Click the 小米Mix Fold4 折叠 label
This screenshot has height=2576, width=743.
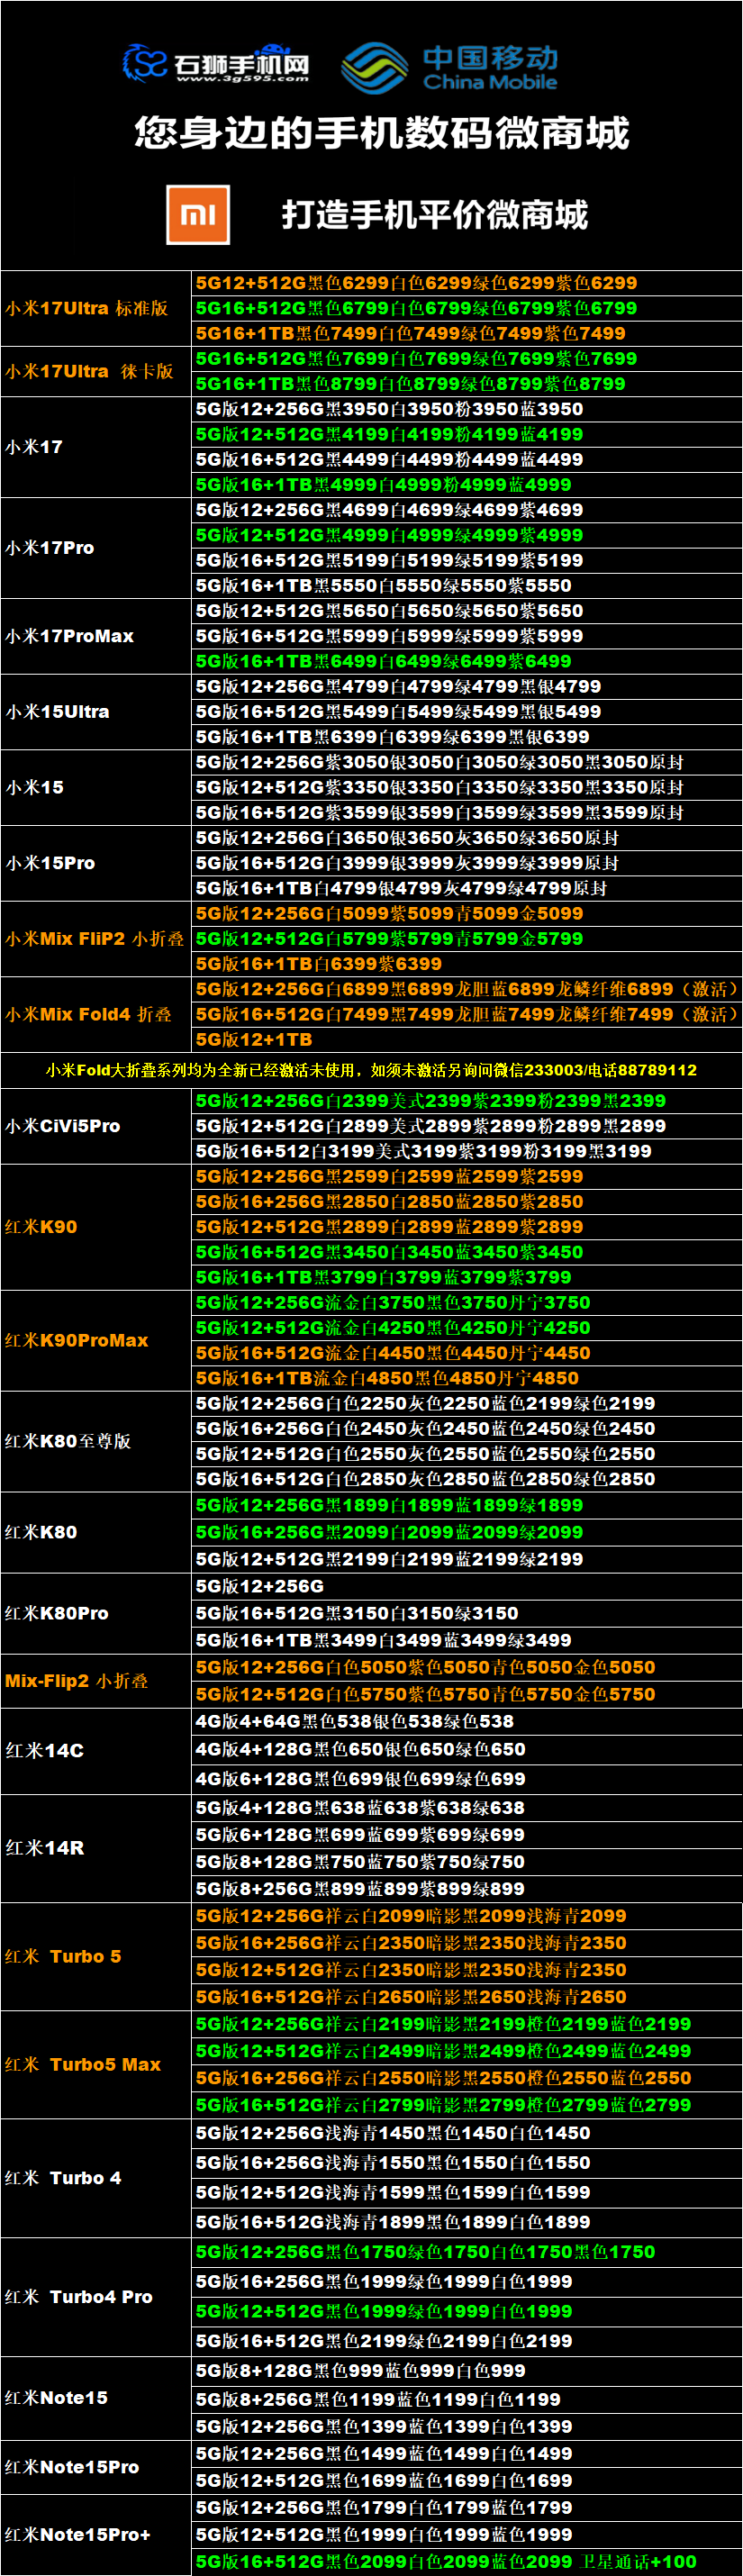click(x=88, y=1014)
